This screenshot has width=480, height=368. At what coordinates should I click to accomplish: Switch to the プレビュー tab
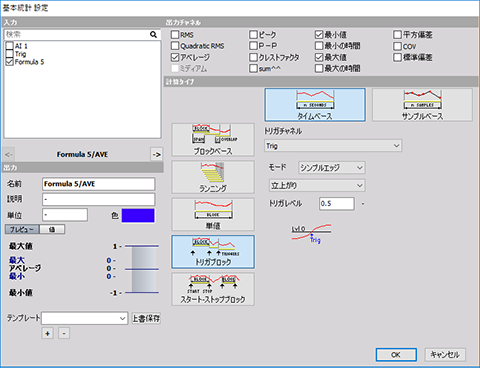22,229
